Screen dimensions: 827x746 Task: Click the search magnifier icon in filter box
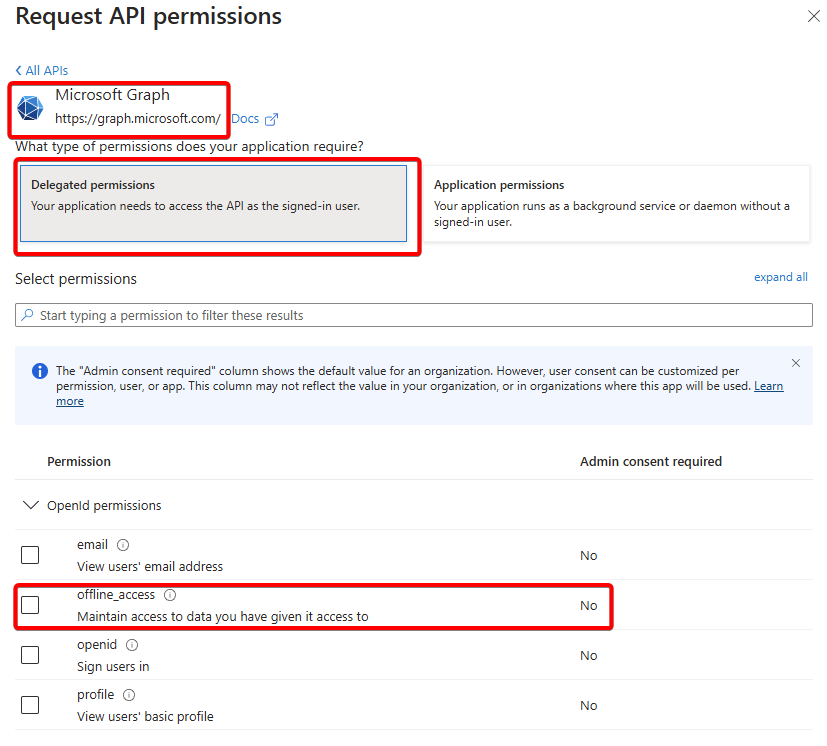27,315
